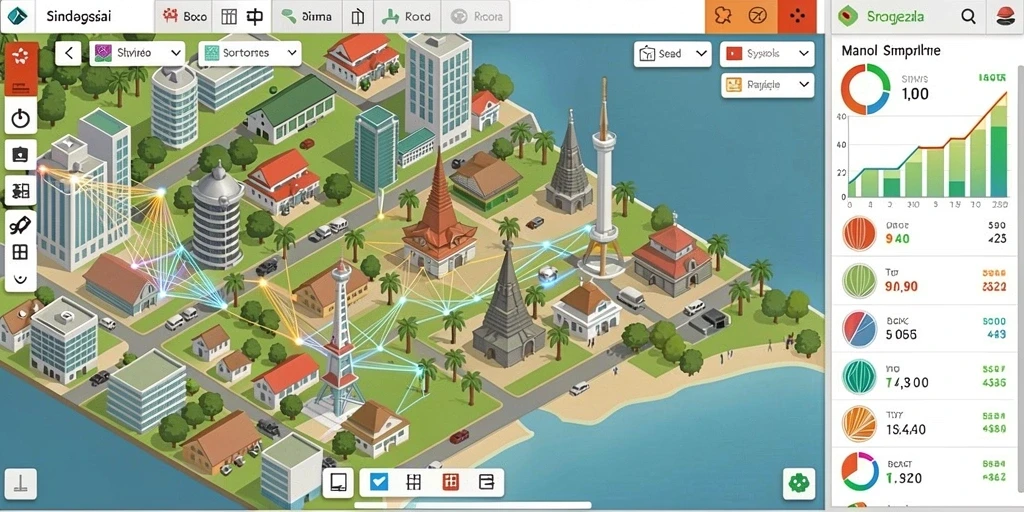Click the multicolor donut in 1.920 row
This screenshot has width=1024, height=512.
point(859,471)
